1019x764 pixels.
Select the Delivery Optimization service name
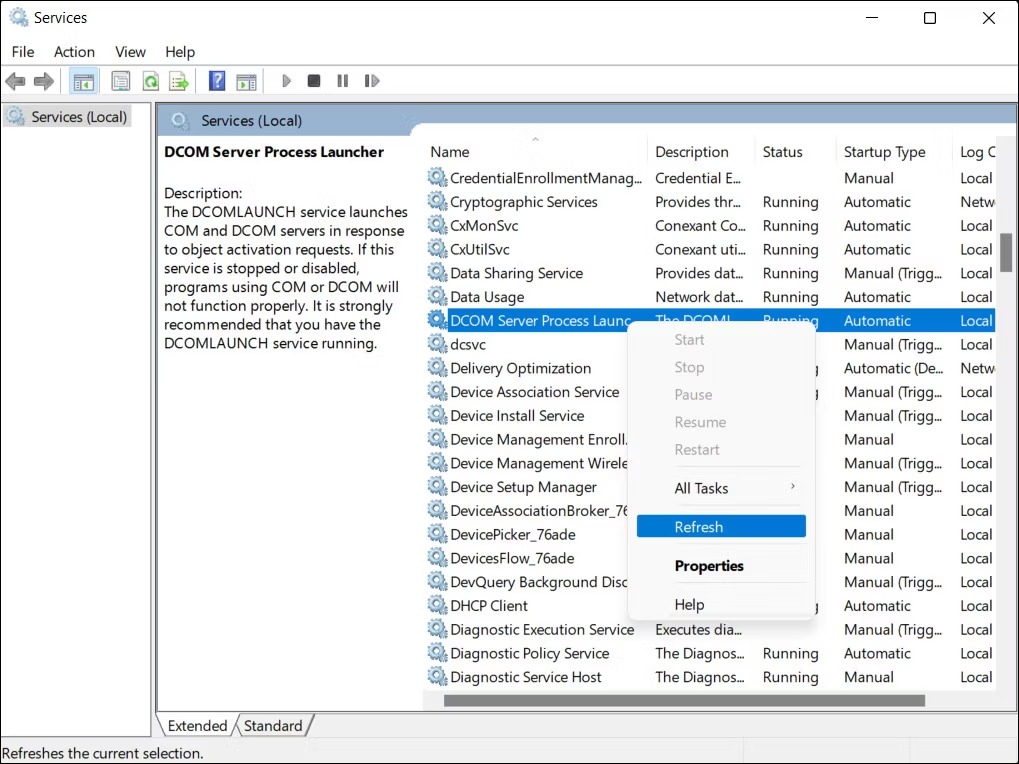click(x=521, y=368)
